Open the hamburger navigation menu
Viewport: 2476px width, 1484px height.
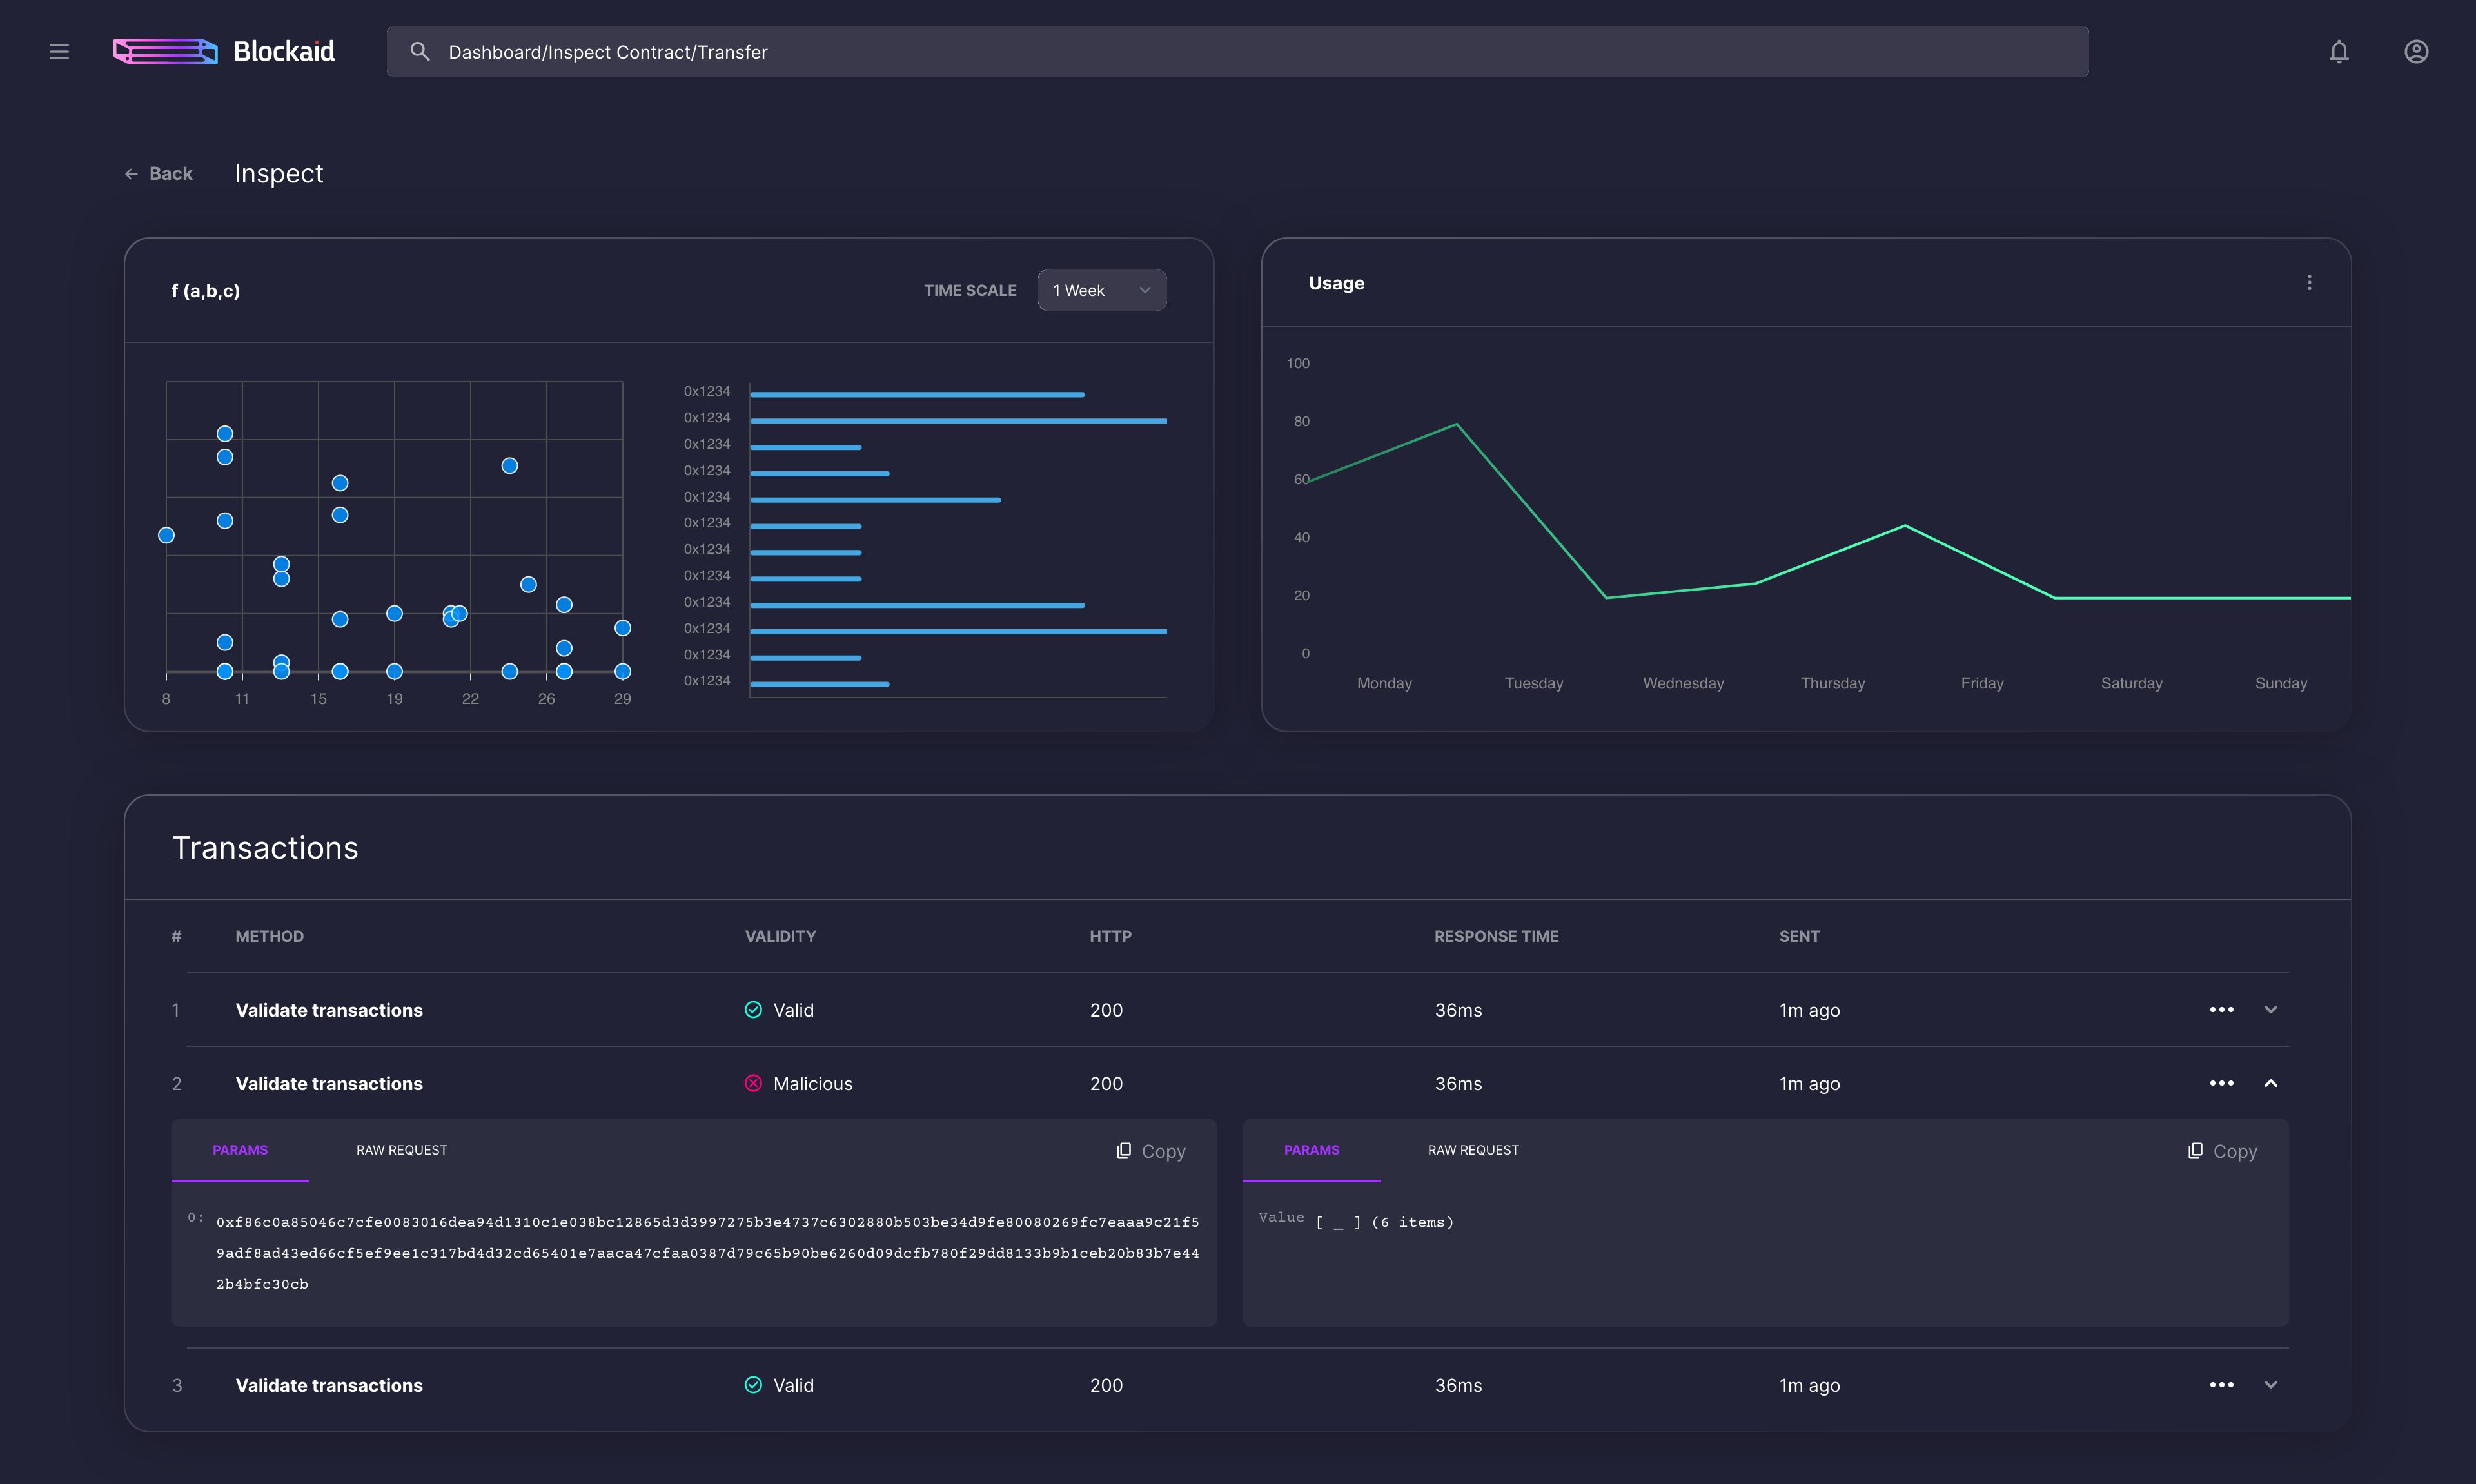(59, 52)
